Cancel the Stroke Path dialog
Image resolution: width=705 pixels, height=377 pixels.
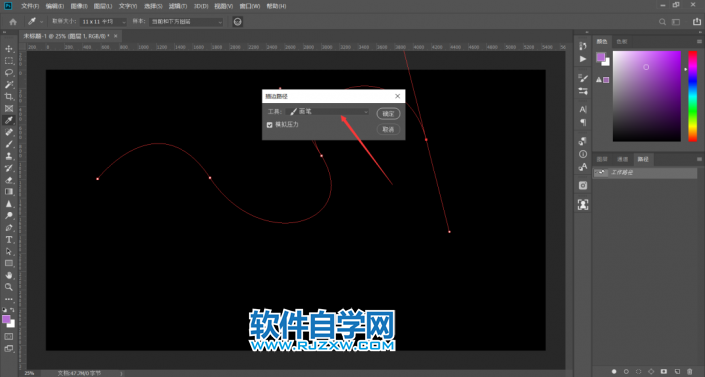388,130
